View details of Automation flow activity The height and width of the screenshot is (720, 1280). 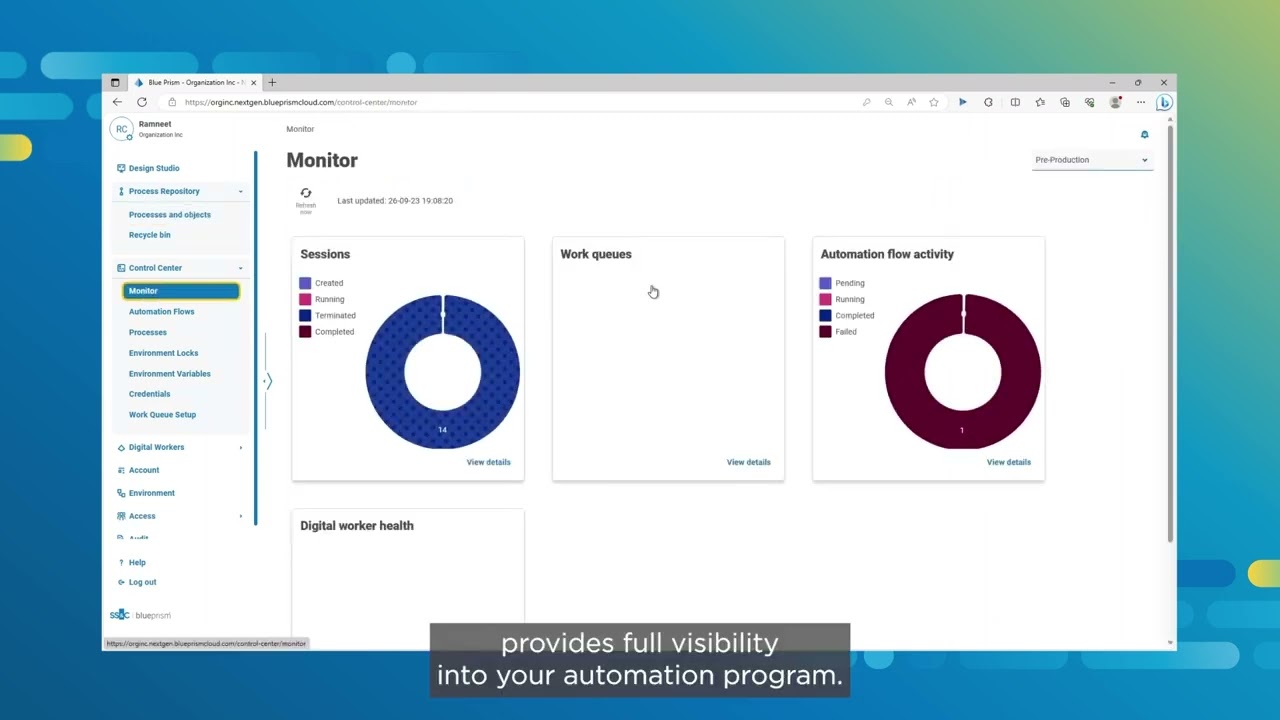tap(1008, 462)
